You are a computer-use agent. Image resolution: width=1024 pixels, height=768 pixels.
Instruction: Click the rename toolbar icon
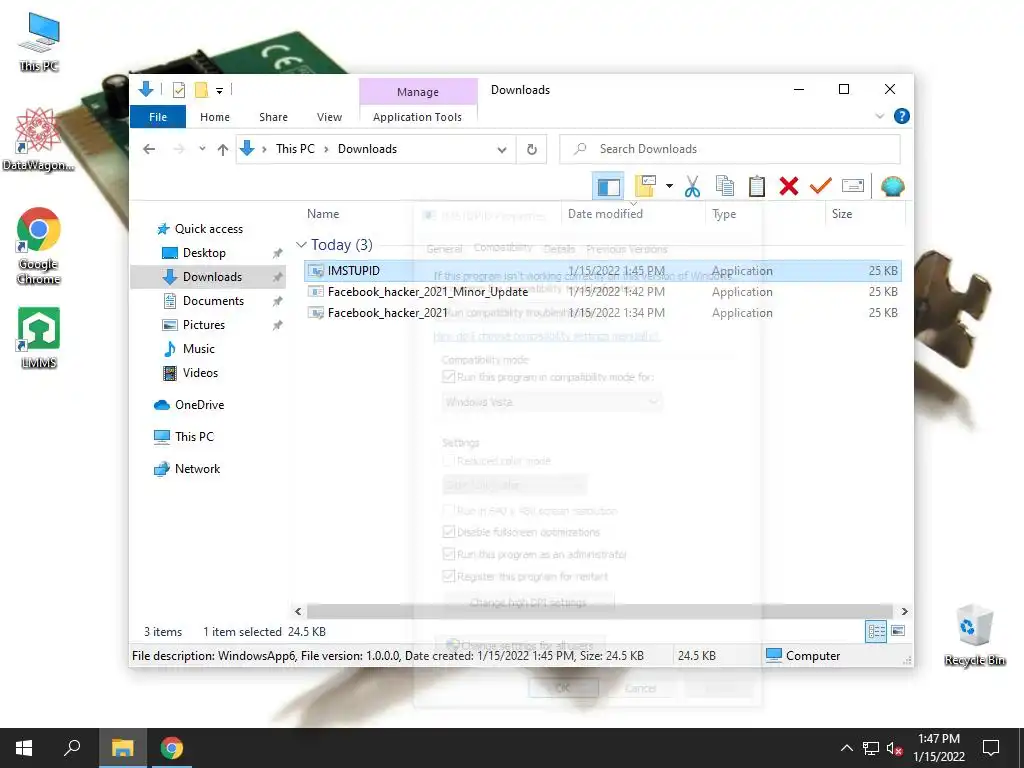point(853,186)
